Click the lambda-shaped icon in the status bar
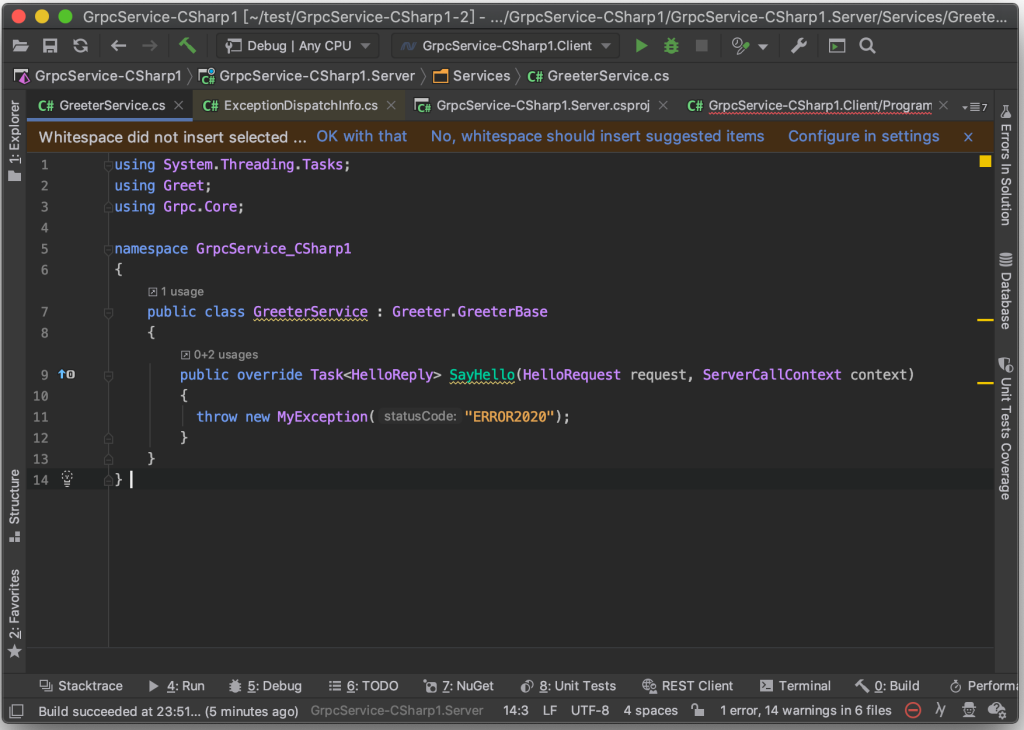Image resolution: width=1024 pixels, height=730 pixels. (x=940, y=710)
